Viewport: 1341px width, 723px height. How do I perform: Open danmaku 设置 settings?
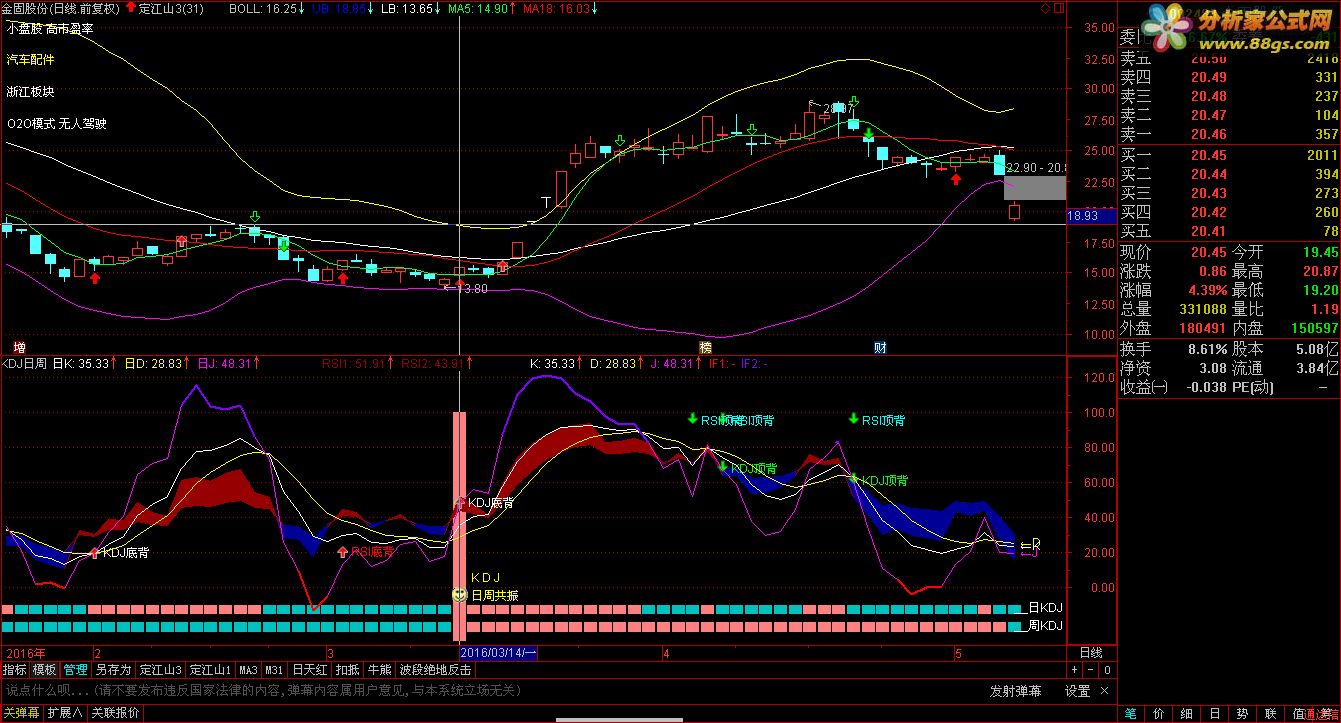[x=1077, y=691]
